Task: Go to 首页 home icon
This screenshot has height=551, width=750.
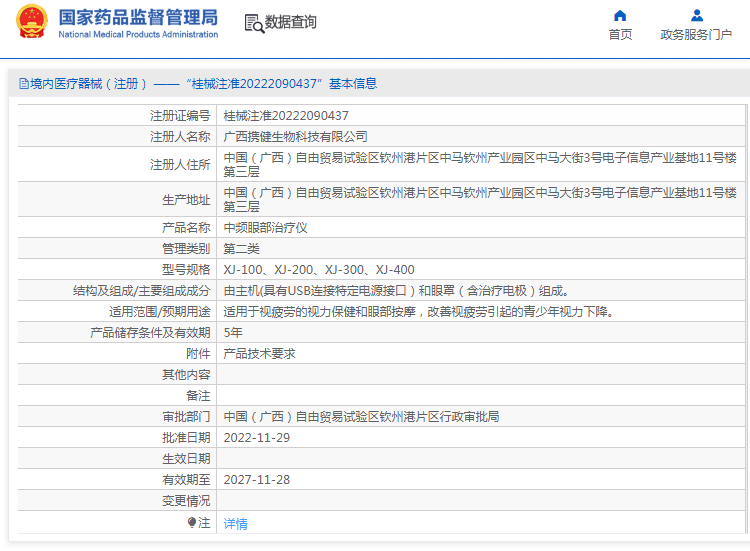Action: click(x=620, y=16)
